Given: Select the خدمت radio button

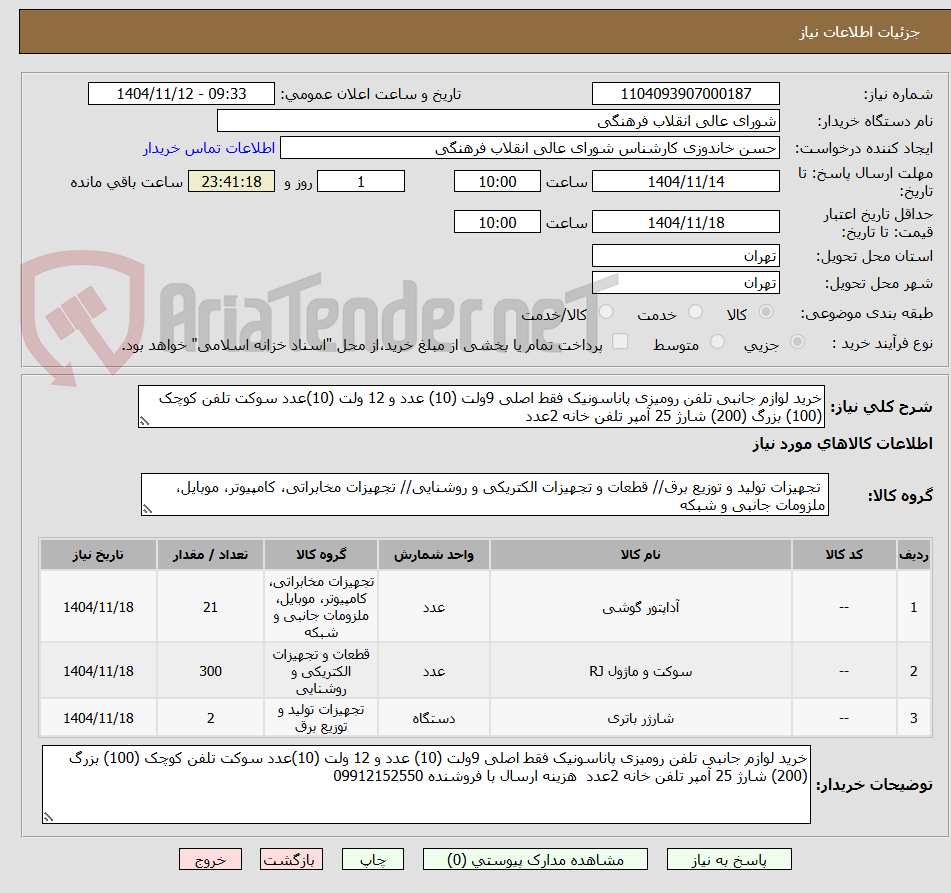Looking at the screenshot, I should (696, 312).
